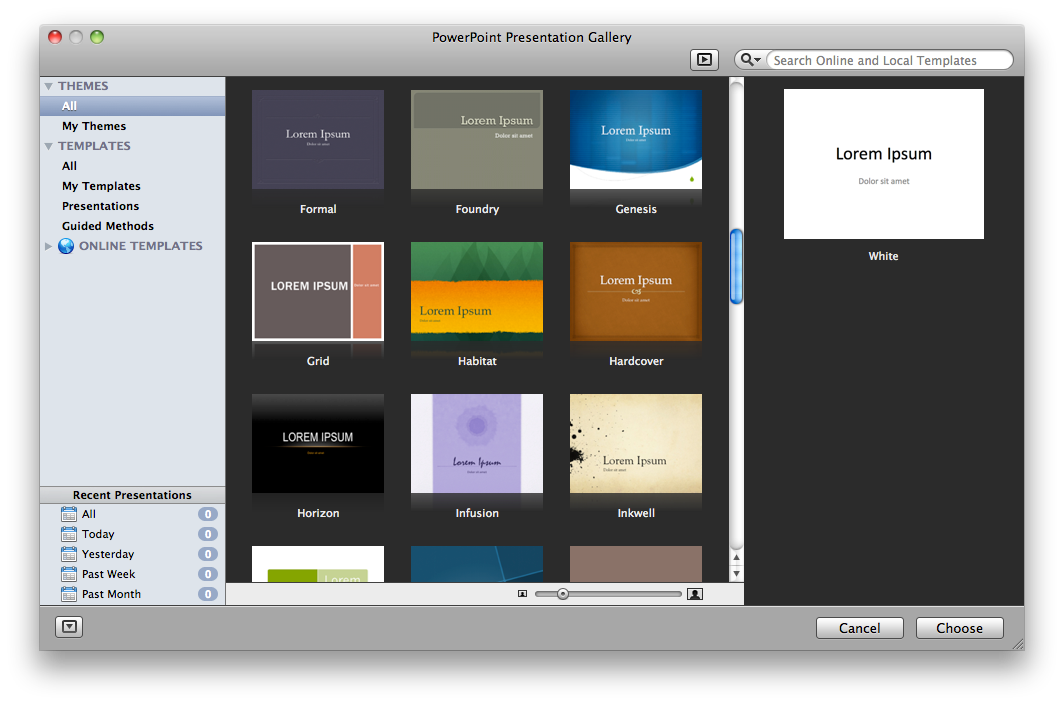Click the count badge next to Today
The image size is (1064, 705).
208,534
